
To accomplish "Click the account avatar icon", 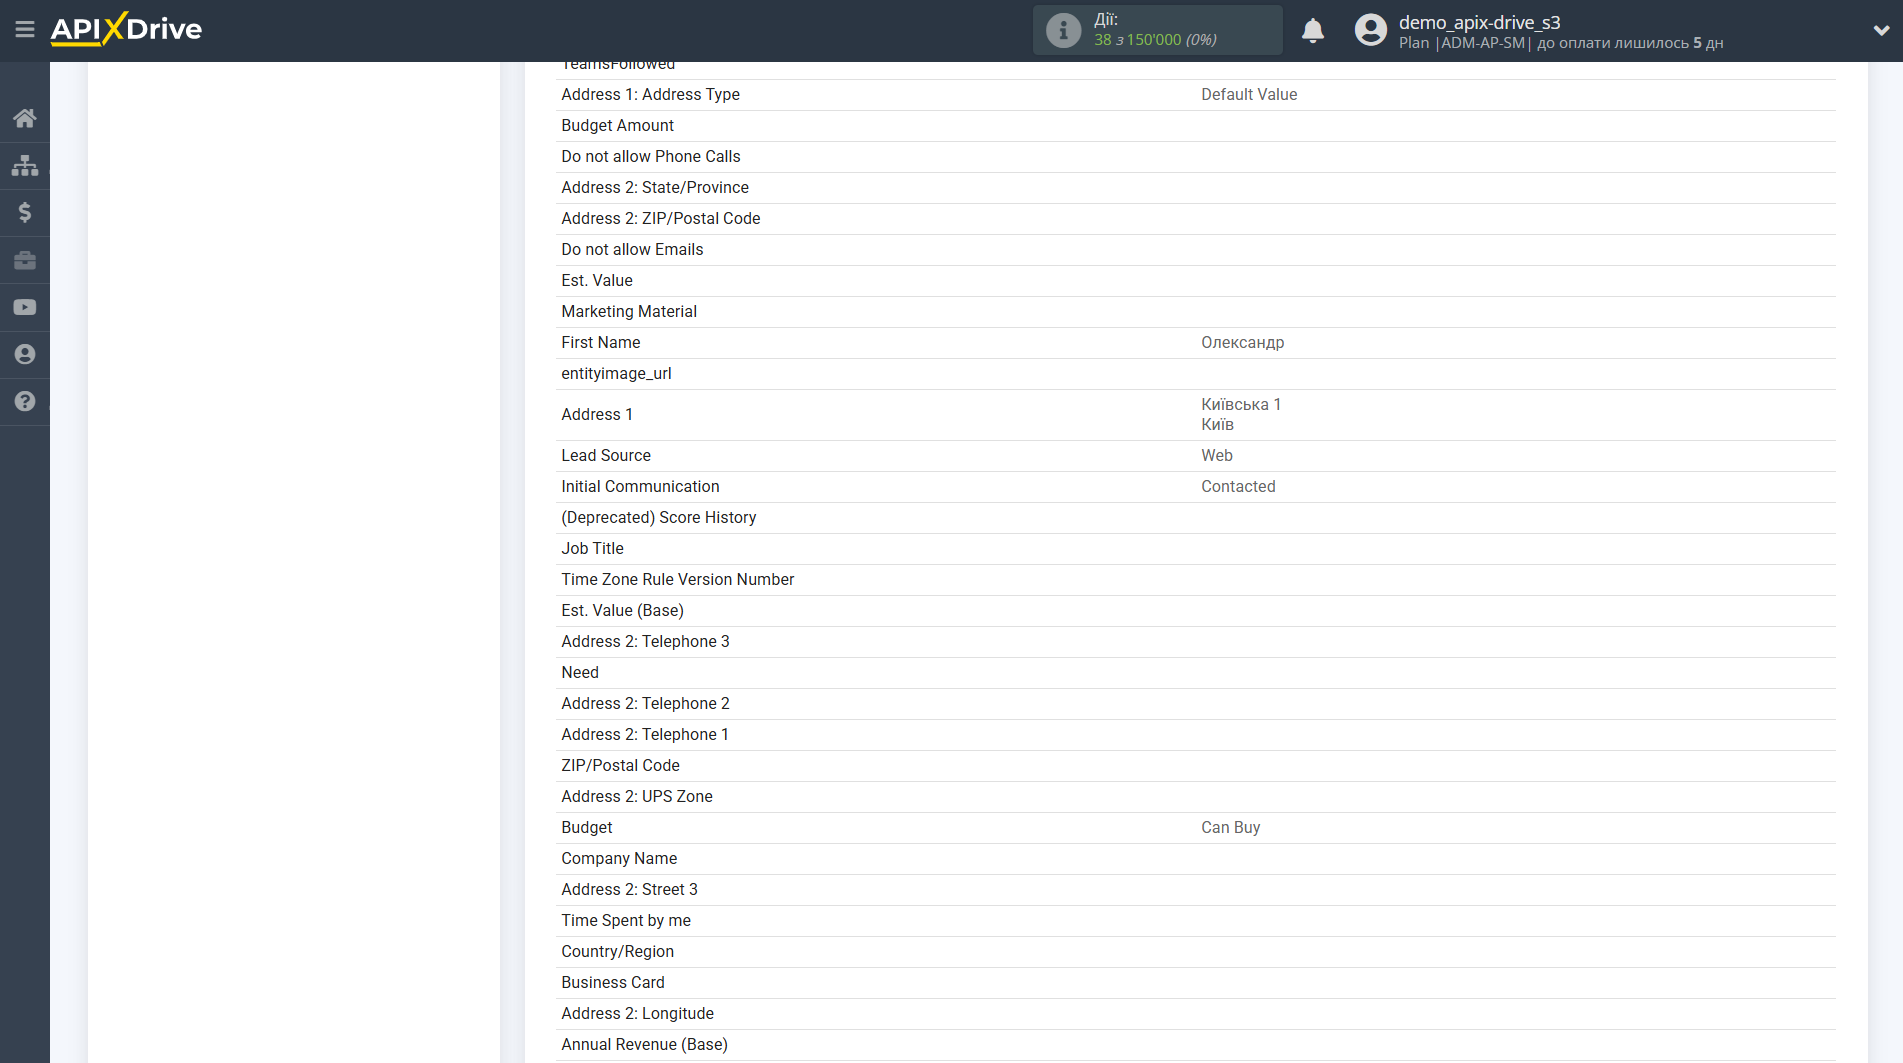I will [1371, 30].
